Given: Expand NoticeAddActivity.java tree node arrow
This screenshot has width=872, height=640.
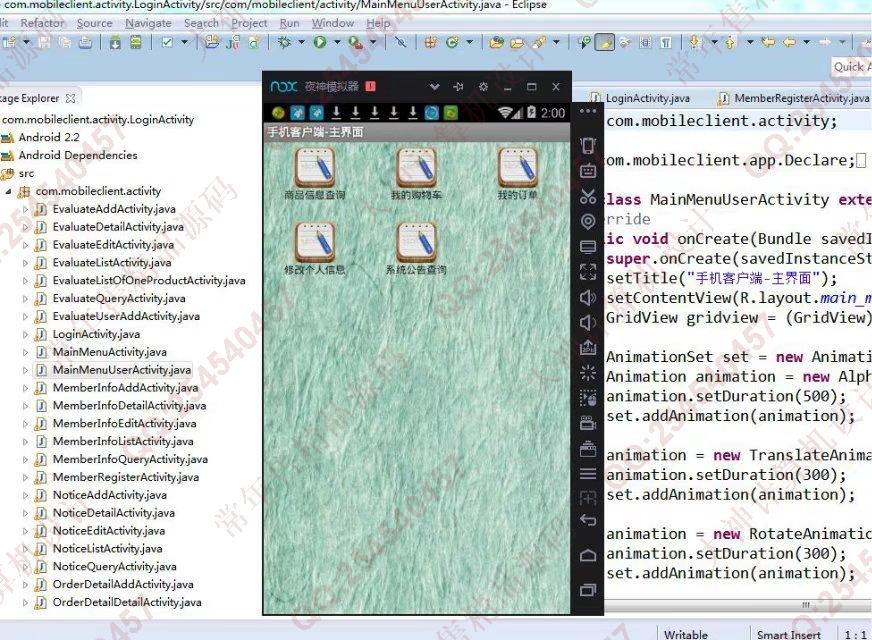Looking at the screenshot, I should pyautogui.click(x=25, y=495).
